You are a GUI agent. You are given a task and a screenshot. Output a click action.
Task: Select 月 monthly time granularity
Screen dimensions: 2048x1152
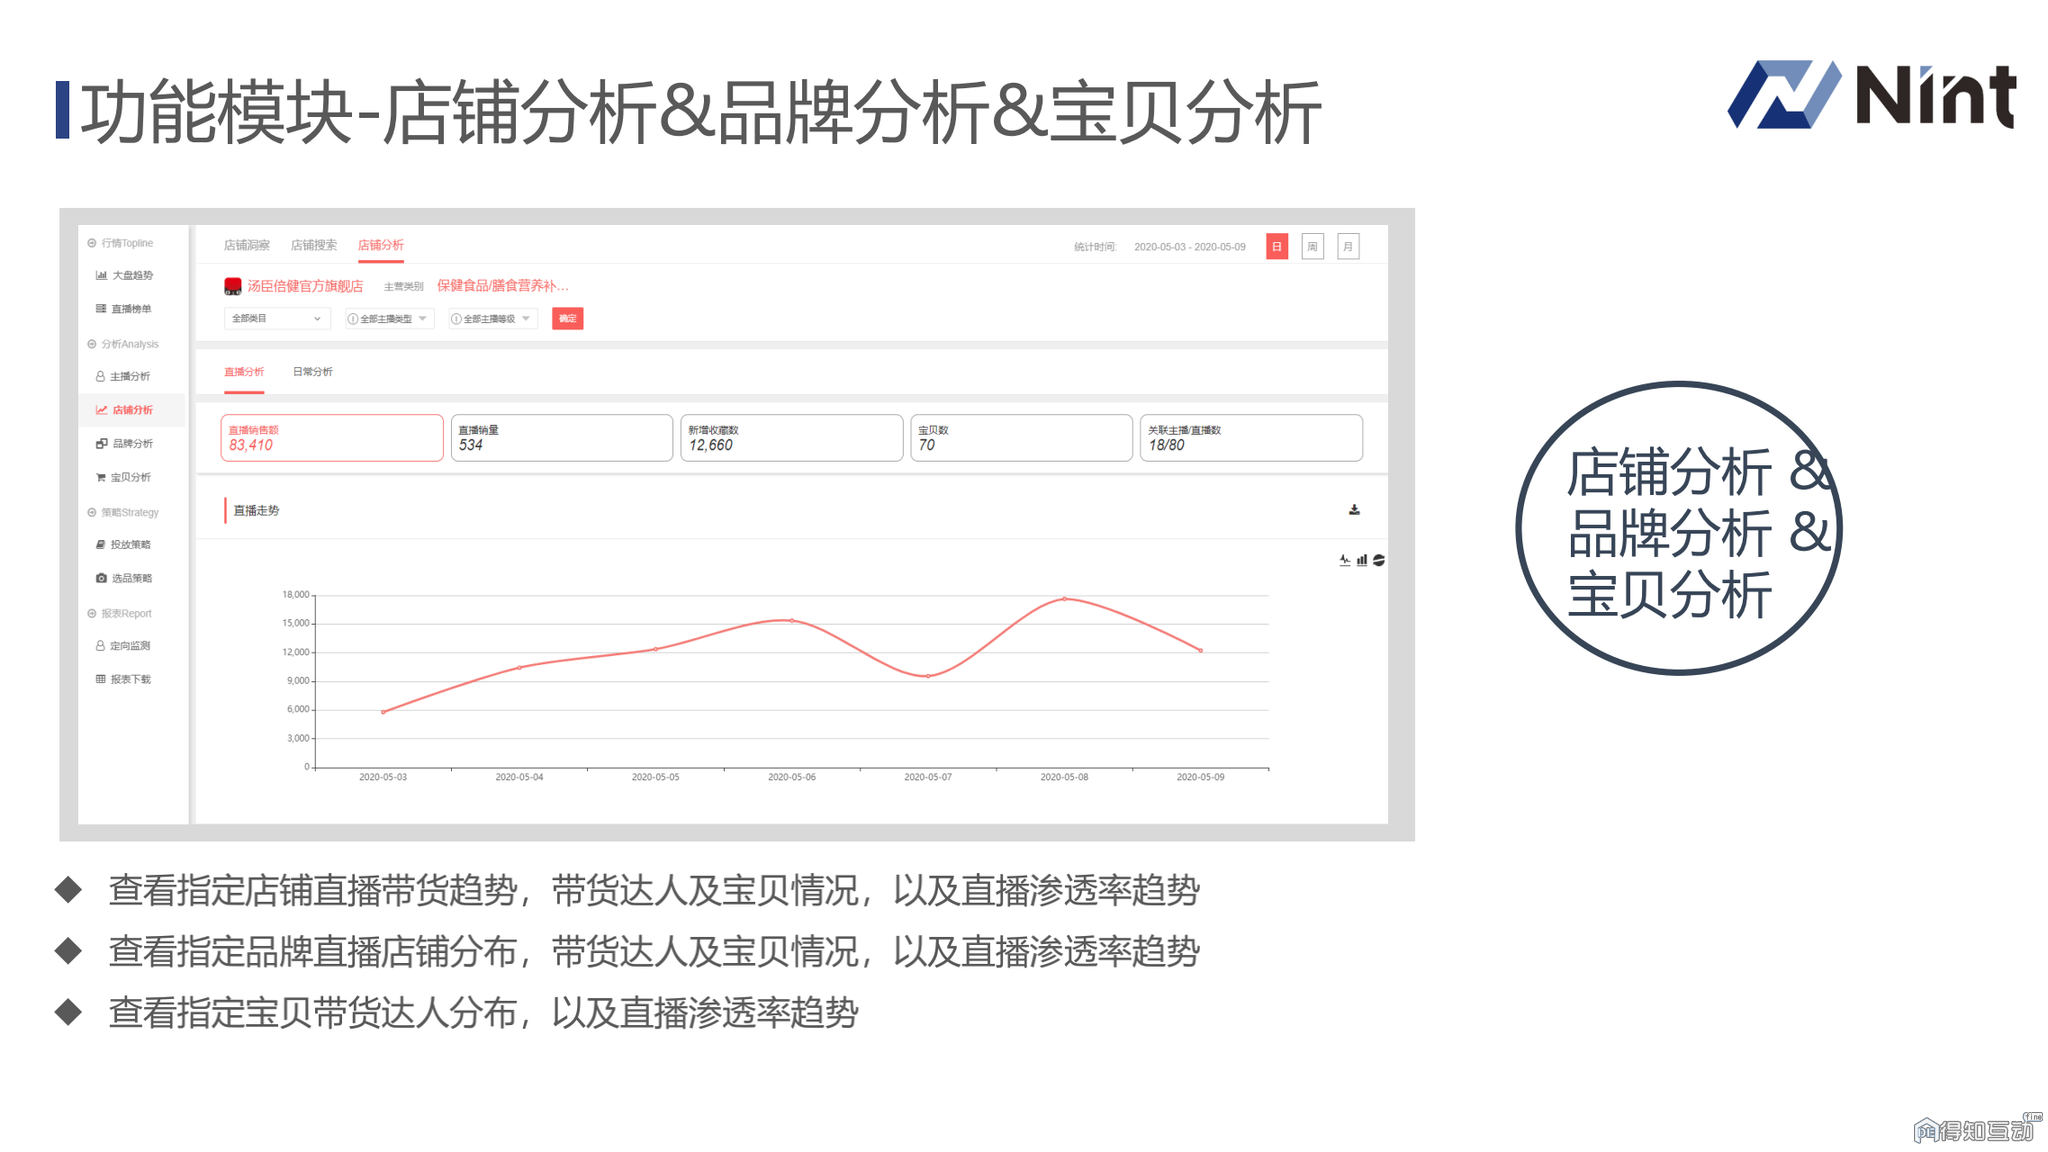point(1348,247)
